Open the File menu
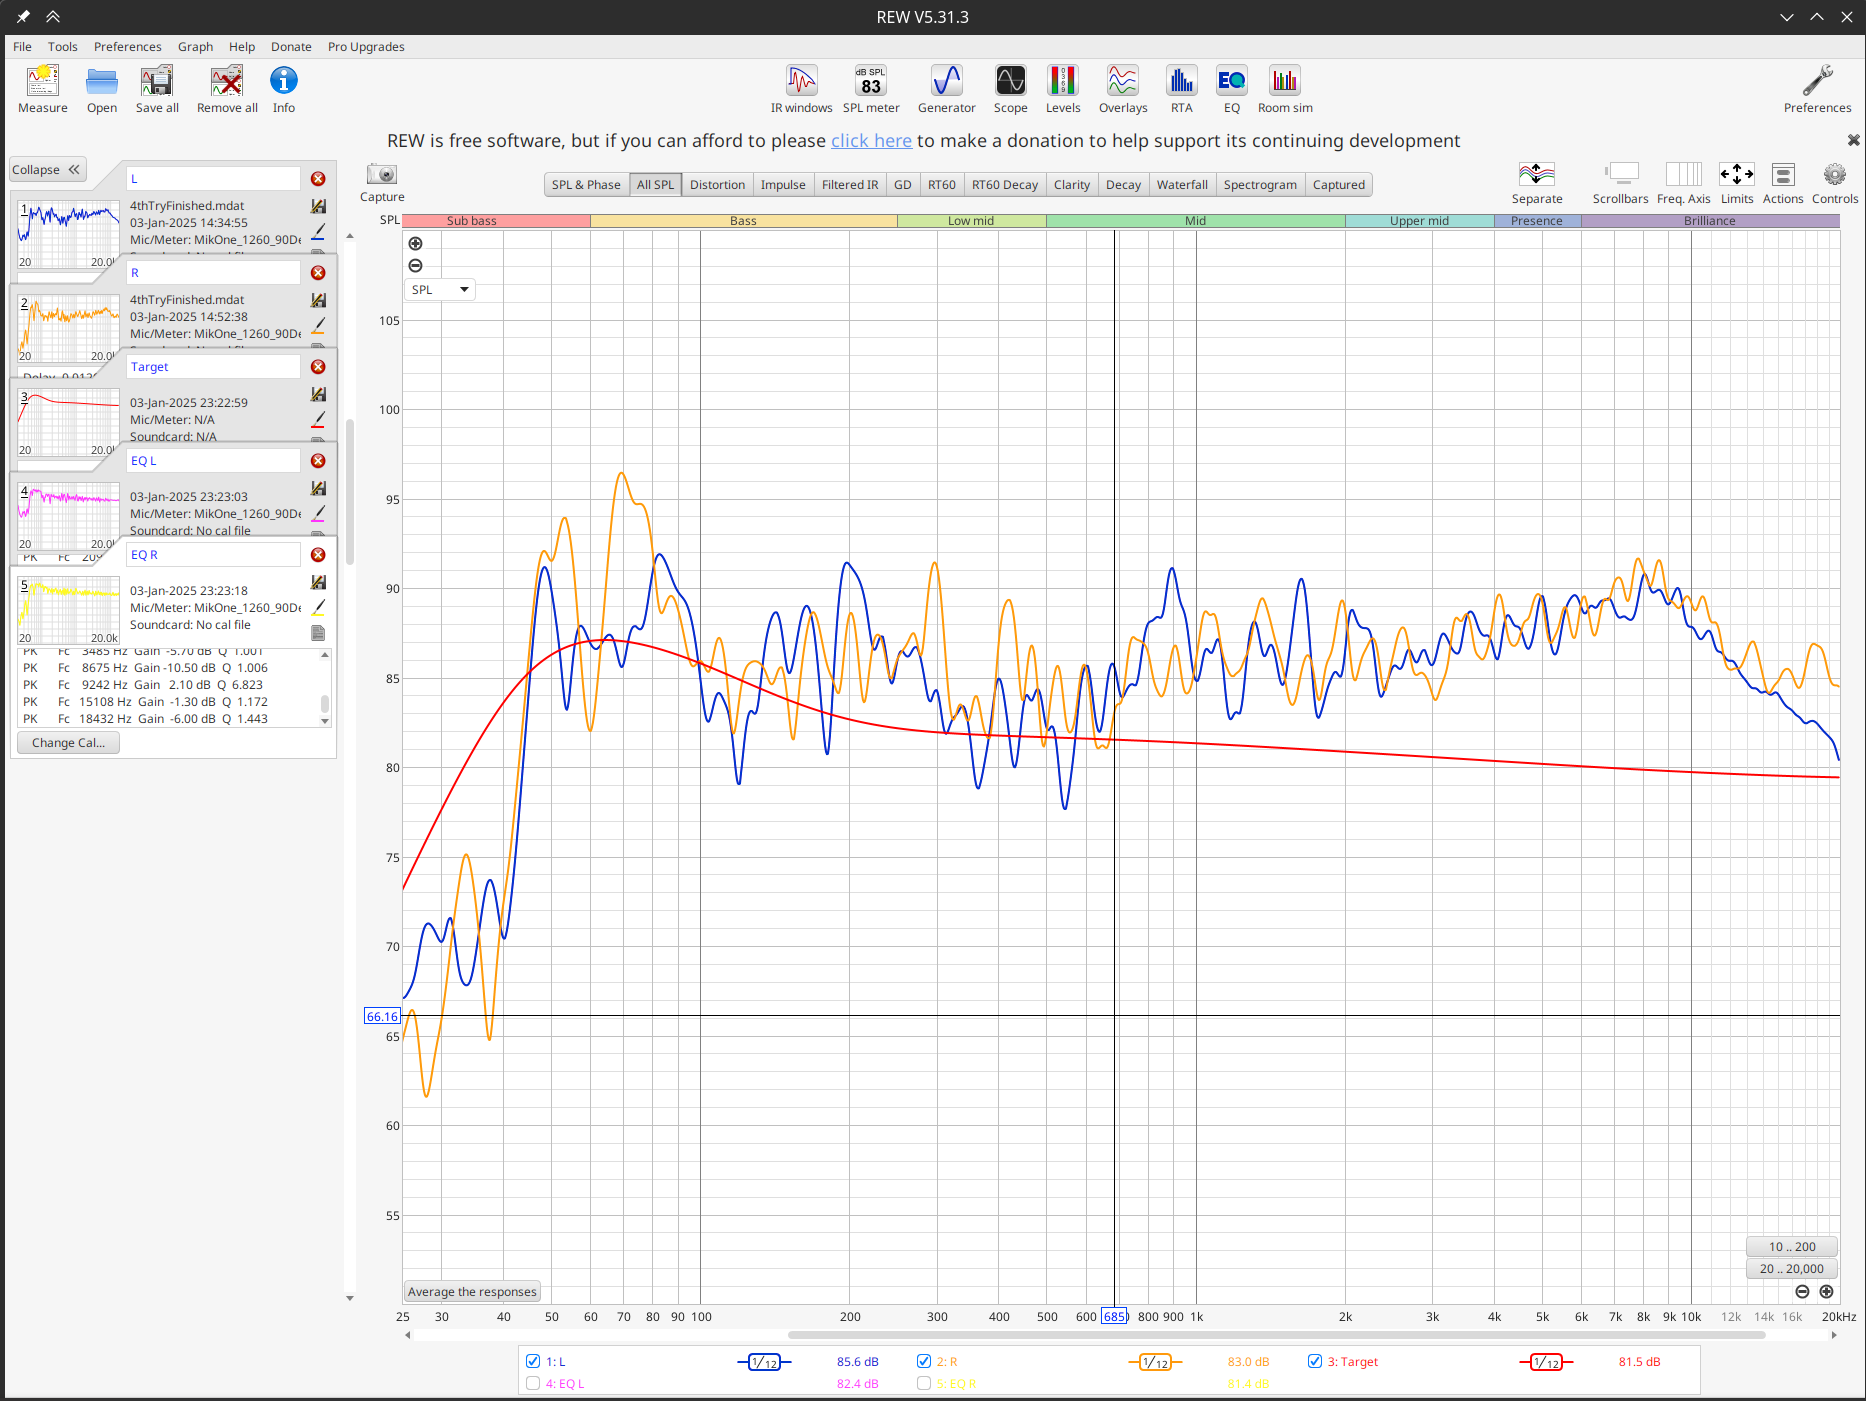The width and height of the screenshot is (1866, 1401). pos(22,47)
